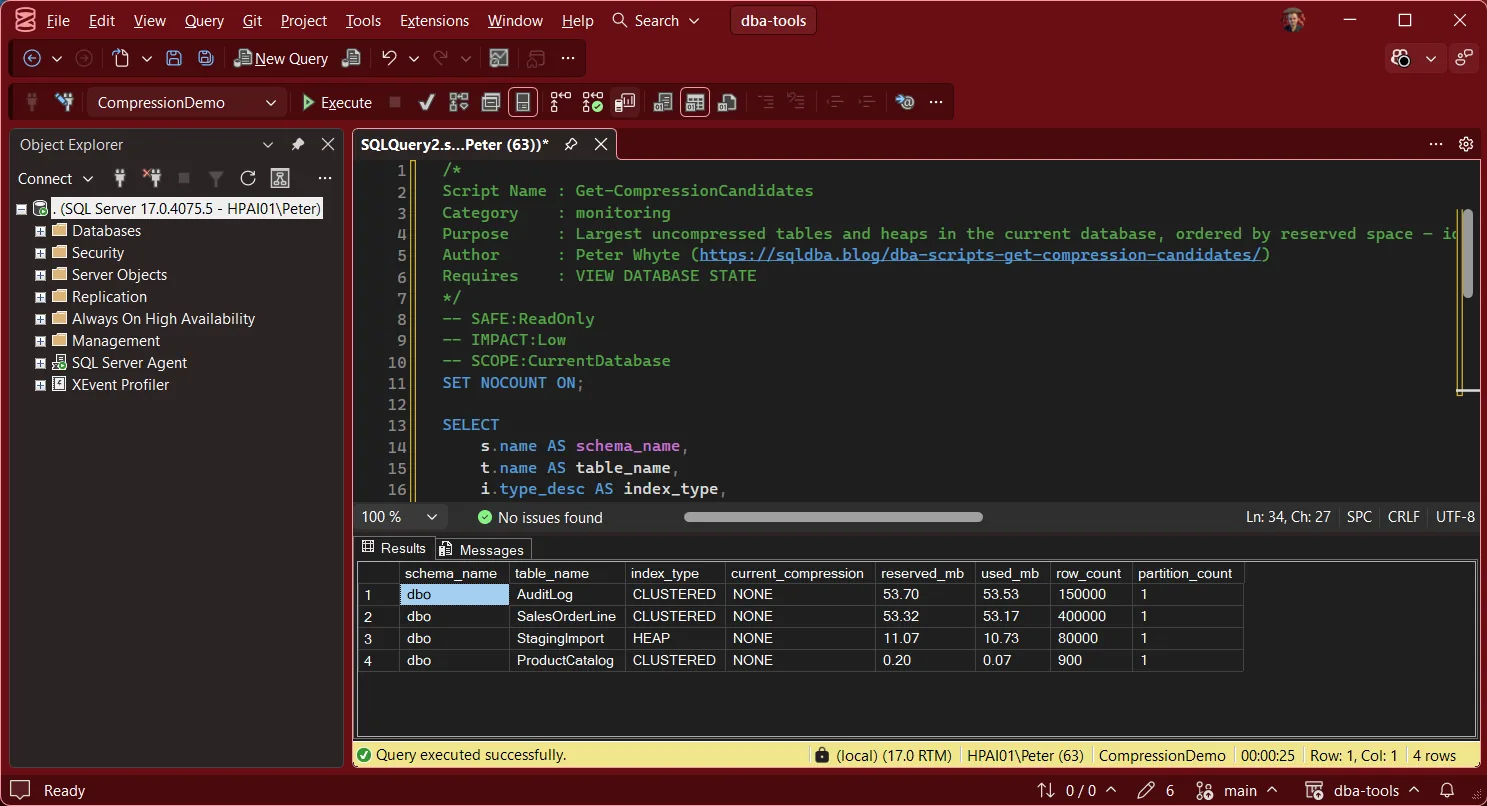Screen dimensions: 1487x806
Task: Open the CompressionDemo database dropdown
Action: 186,102
